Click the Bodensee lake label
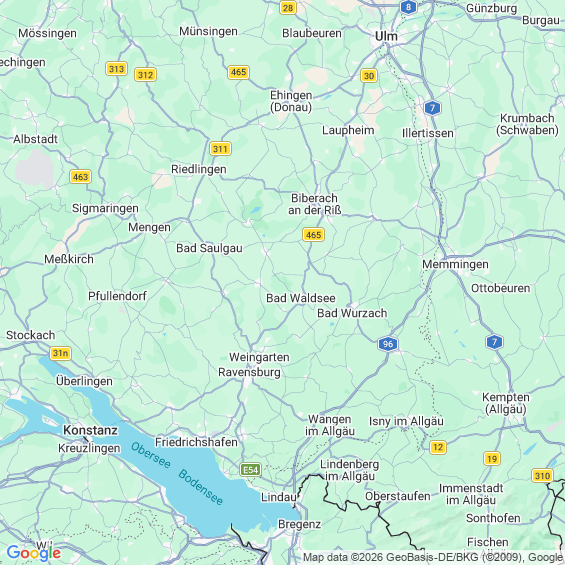Screen dimensions: 565x565 click(x=200, y=487)
